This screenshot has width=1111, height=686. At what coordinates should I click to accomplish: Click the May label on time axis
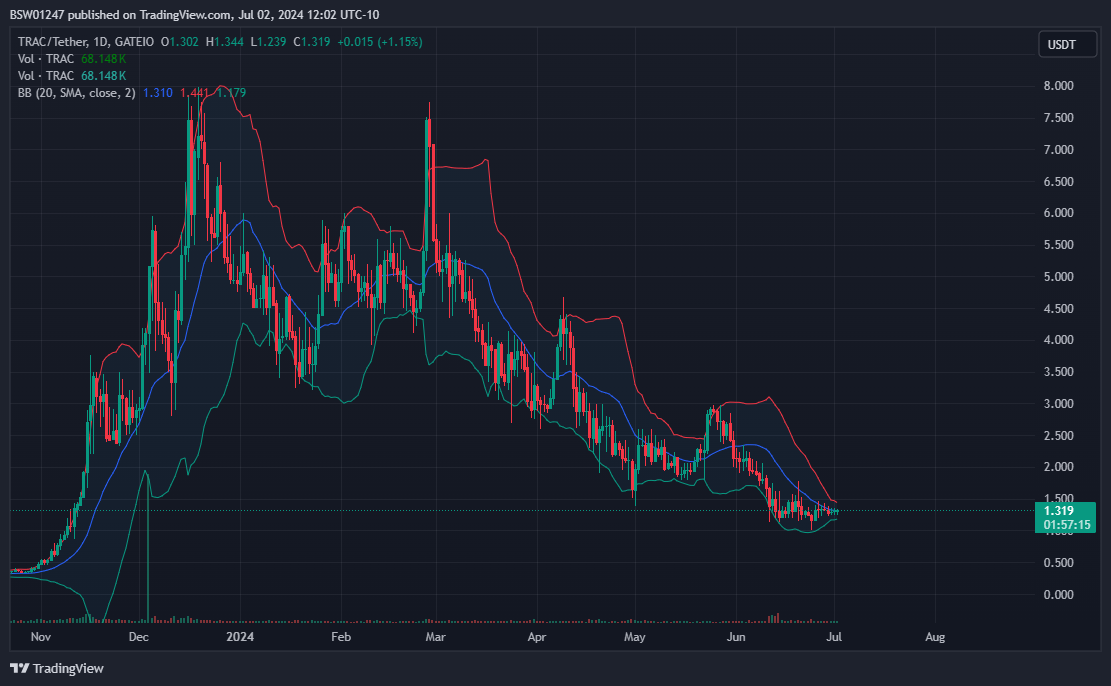(635, 636)
